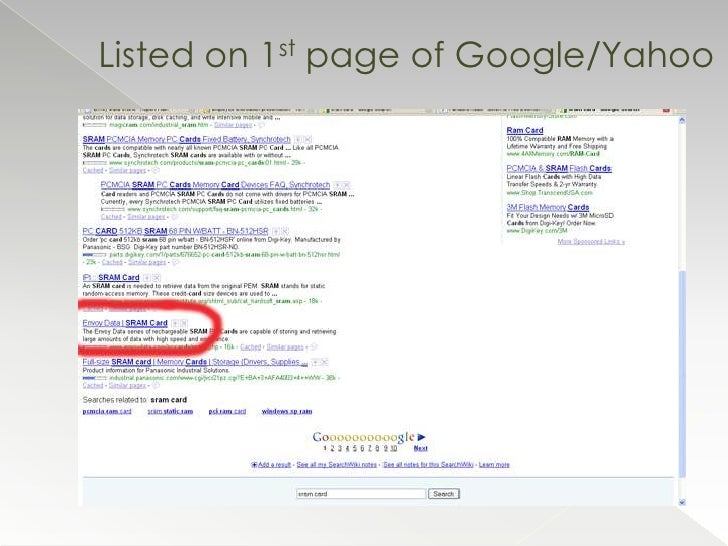
Task: Open Cached link under the digikey result
Action: click(x=112, y=262)
